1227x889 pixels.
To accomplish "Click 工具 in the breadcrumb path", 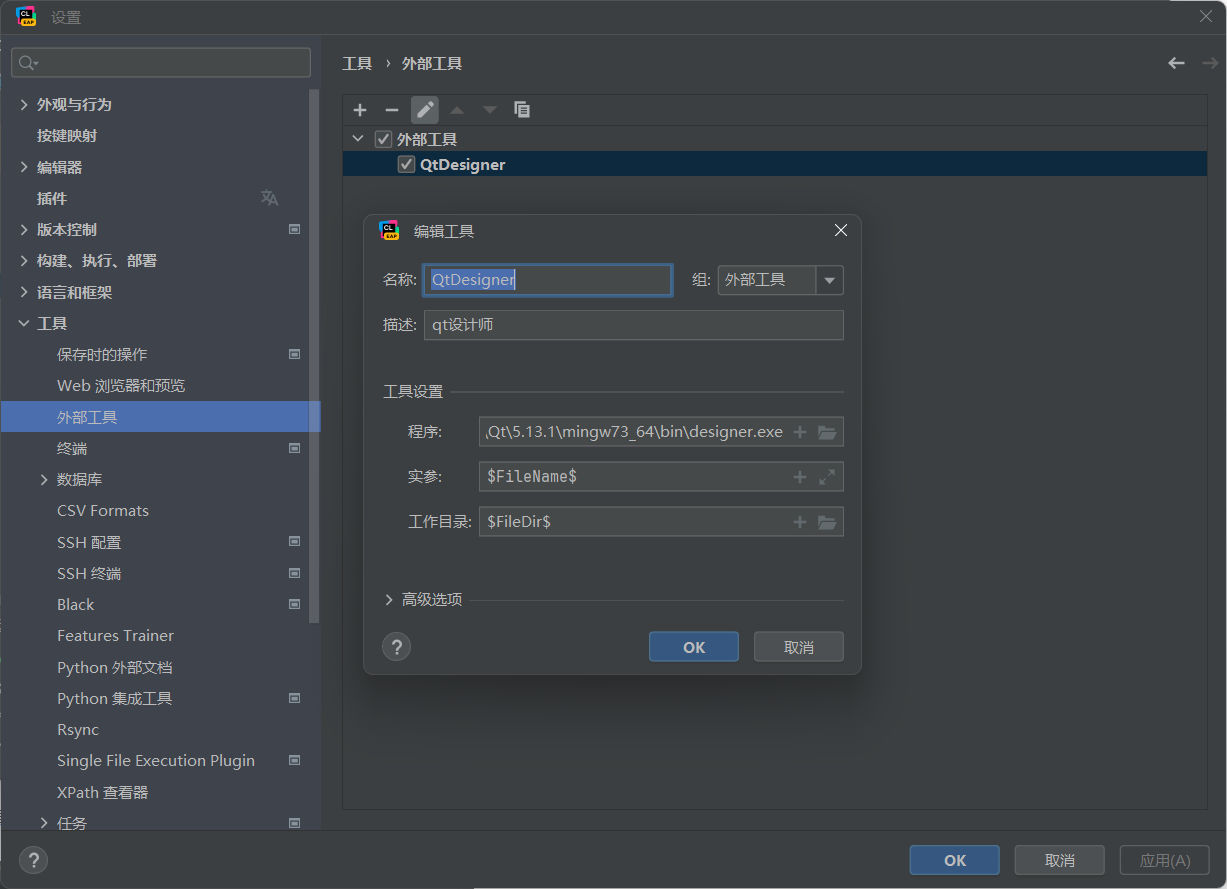I will [357, 63].
